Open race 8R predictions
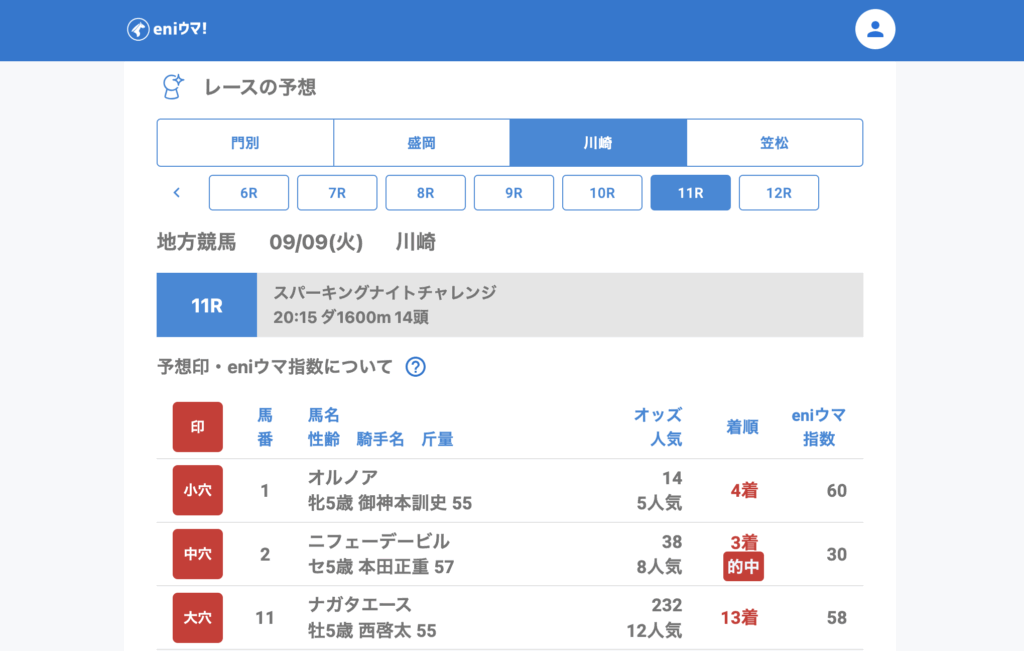1024x651 pixels. pyautogui.click(x=425, y=193)
